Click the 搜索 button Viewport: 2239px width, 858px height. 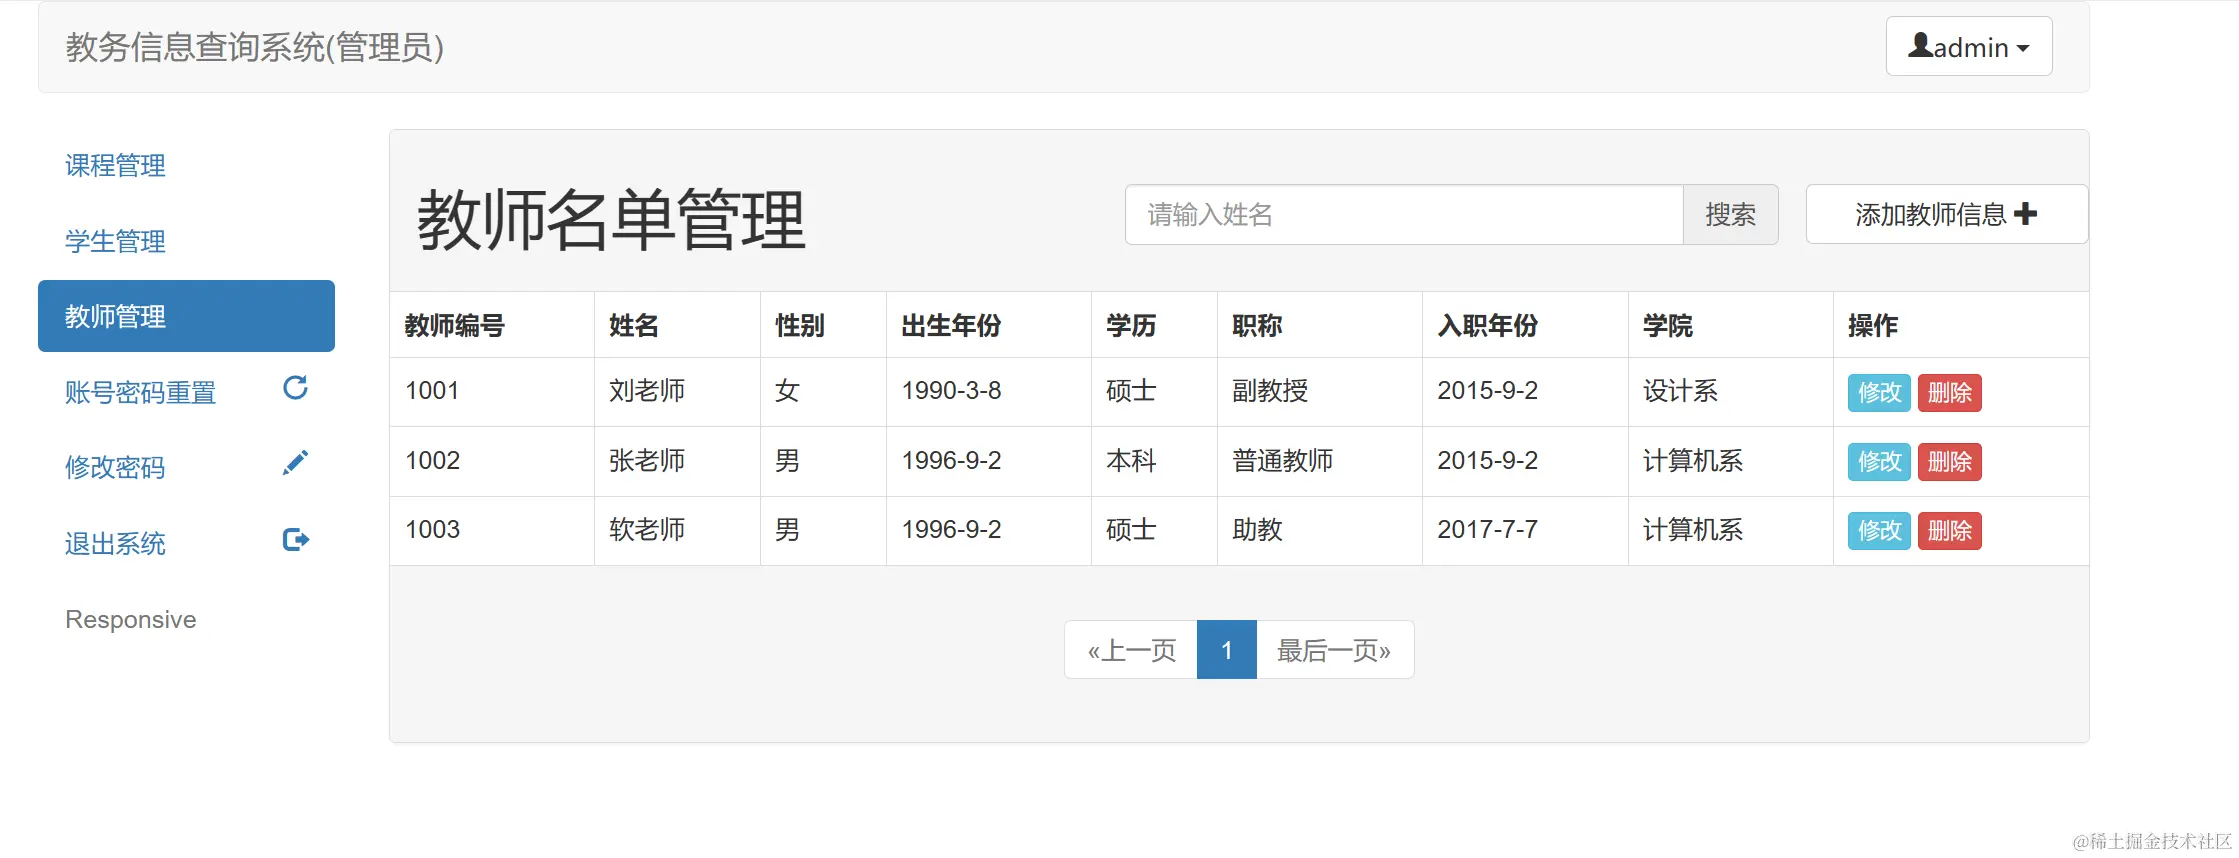click(1730, 214)
